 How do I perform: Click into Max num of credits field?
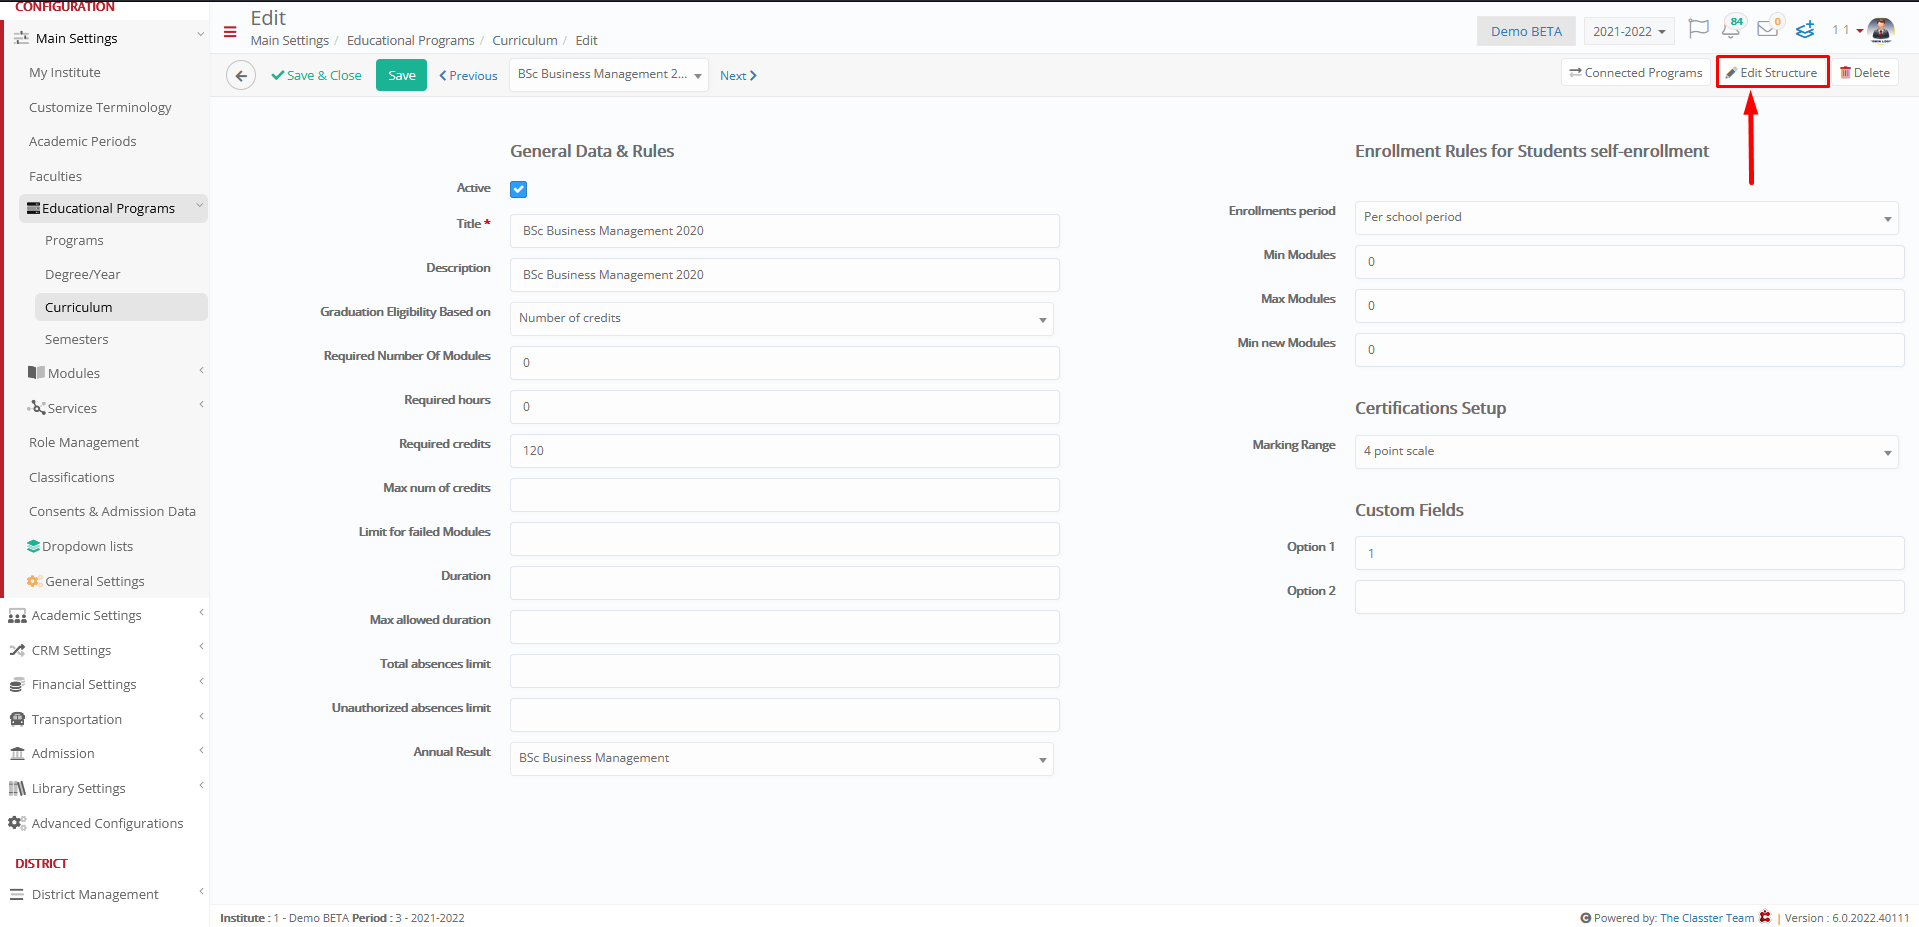click(x=784, y=495)
